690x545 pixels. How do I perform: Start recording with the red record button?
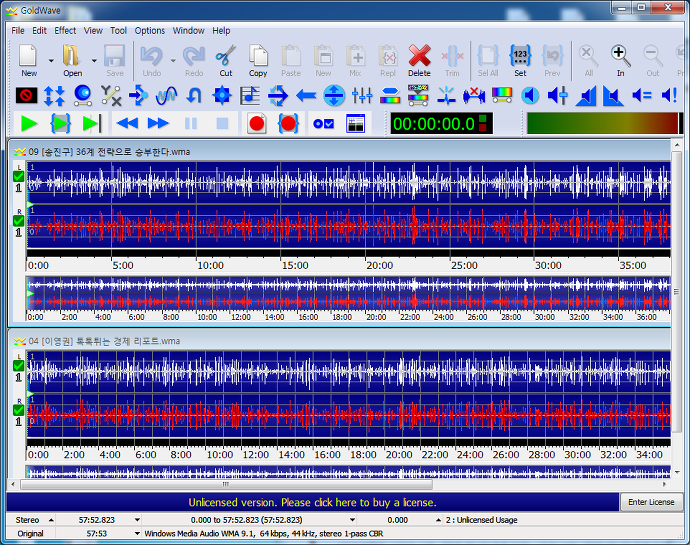click(257, 124)
